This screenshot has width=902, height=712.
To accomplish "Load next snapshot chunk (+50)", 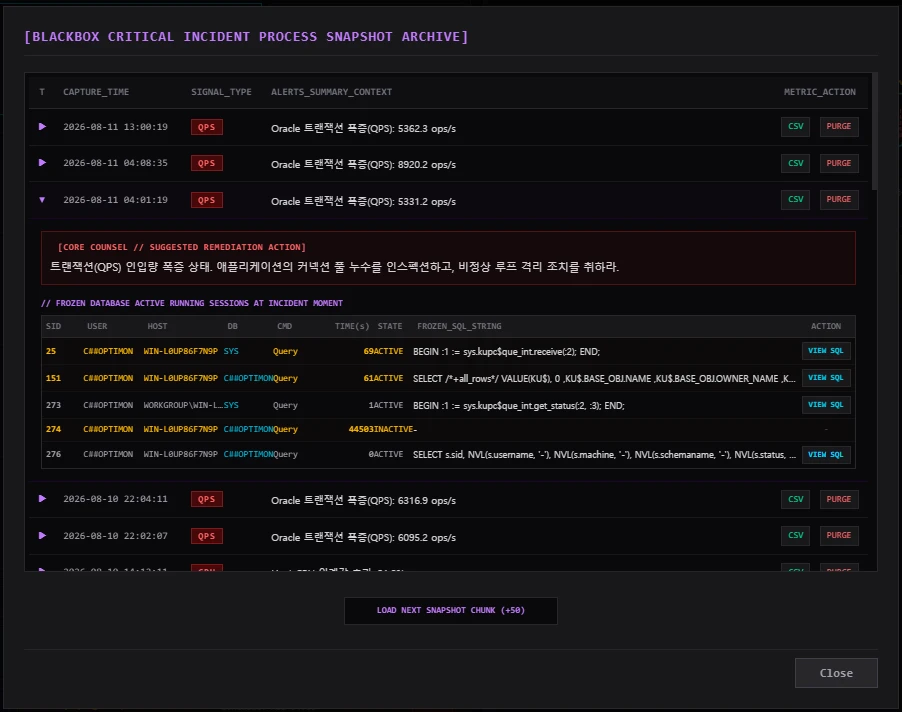I will [x=450, y=610].
